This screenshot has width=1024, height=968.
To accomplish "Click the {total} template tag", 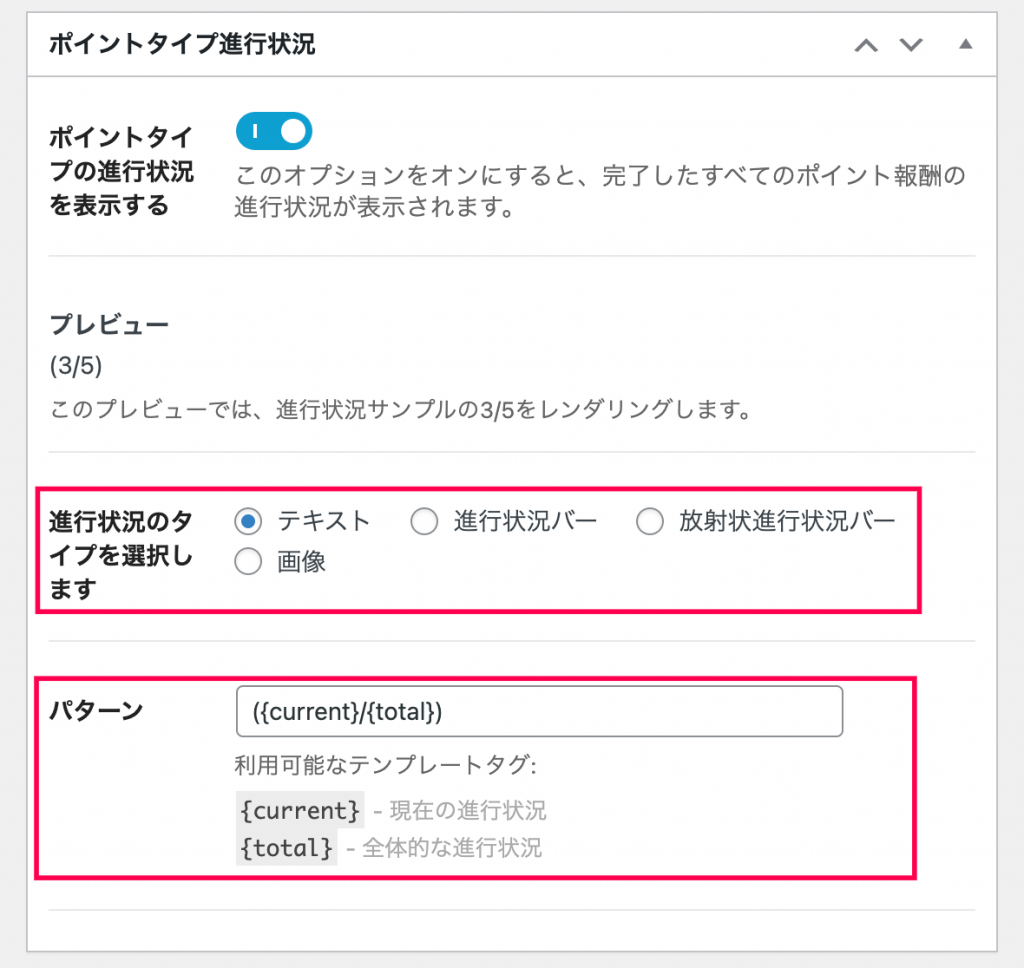I will point(287,848).
